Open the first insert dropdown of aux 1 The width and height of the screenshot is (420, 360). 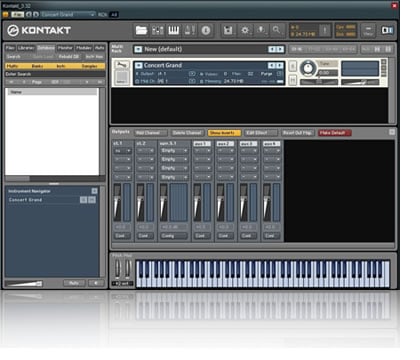click(202, 151)
